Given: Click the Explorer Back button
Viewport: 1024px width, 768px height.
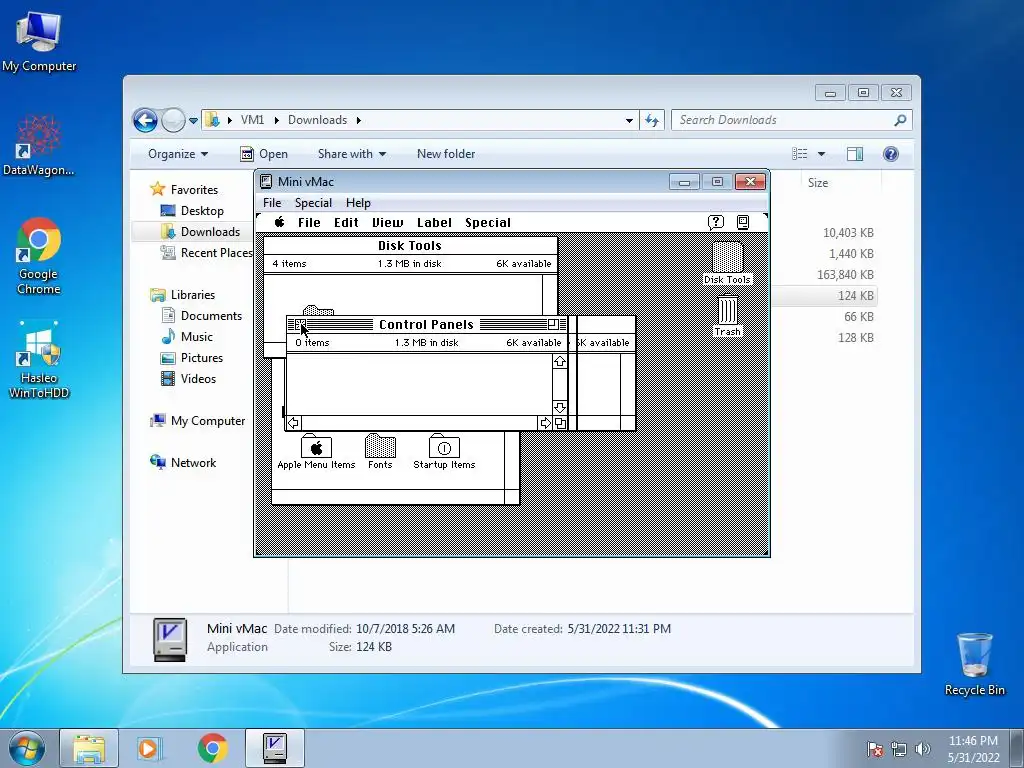Looking at the screenshot, I should click(x=145, y=120).
